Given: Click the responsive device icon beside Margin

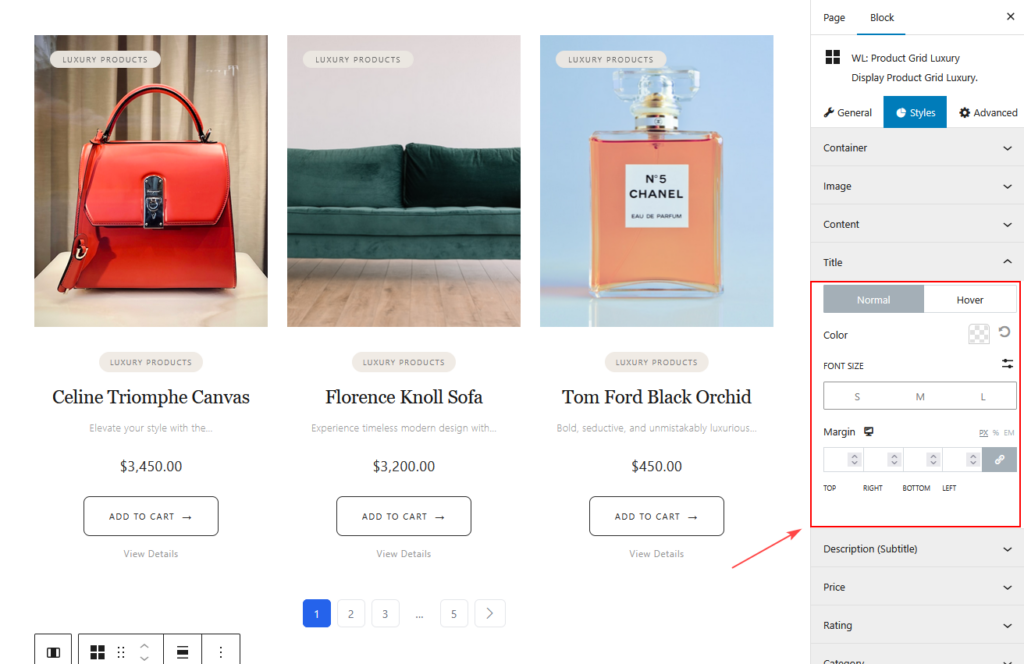Looking at the screenshot, I should click(869, 431).
